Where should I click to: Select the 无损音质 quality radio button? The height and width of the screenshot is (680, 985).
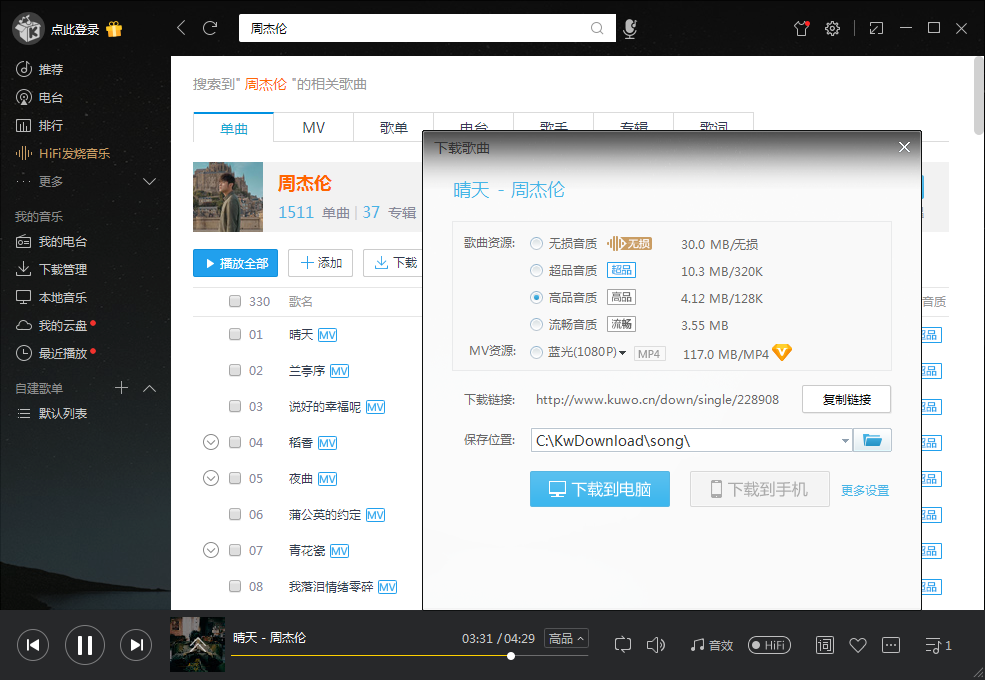point(537,242)
